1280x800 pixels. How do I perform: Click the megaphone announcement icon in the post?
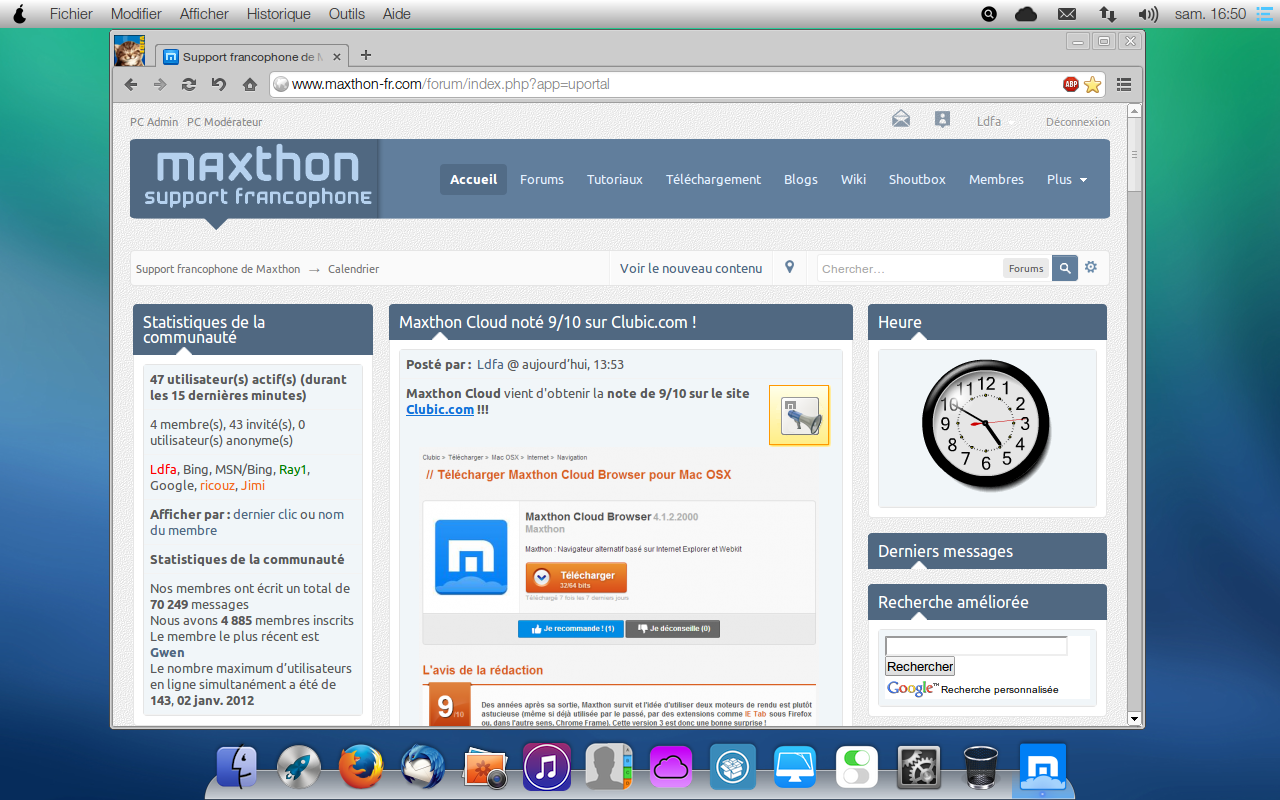[x=799, y=415]
